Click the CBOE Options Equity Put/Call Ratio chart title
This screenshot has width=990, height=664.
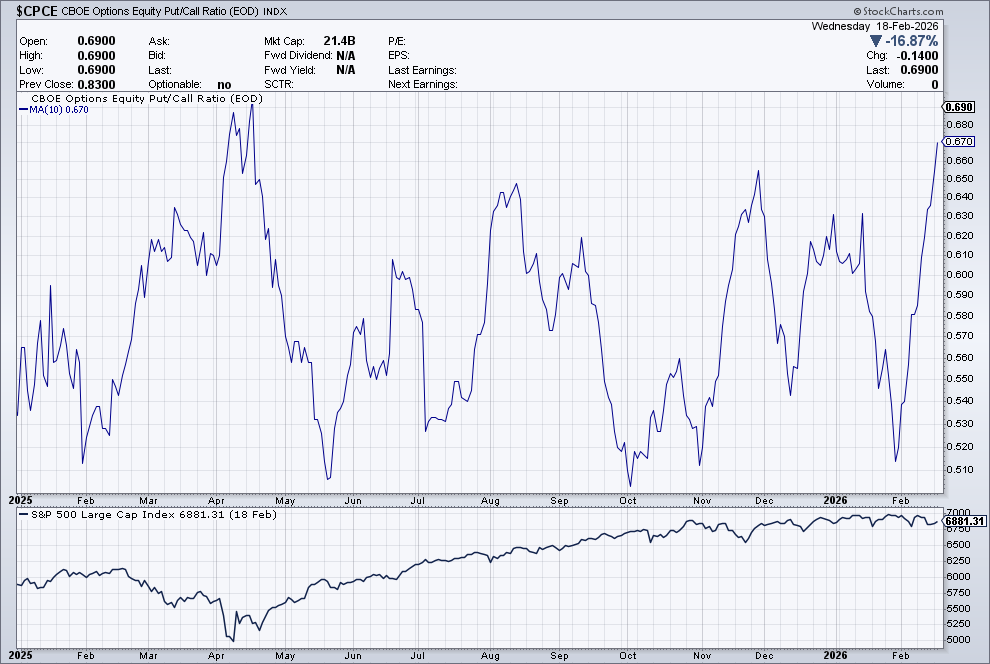pos(146,98)
